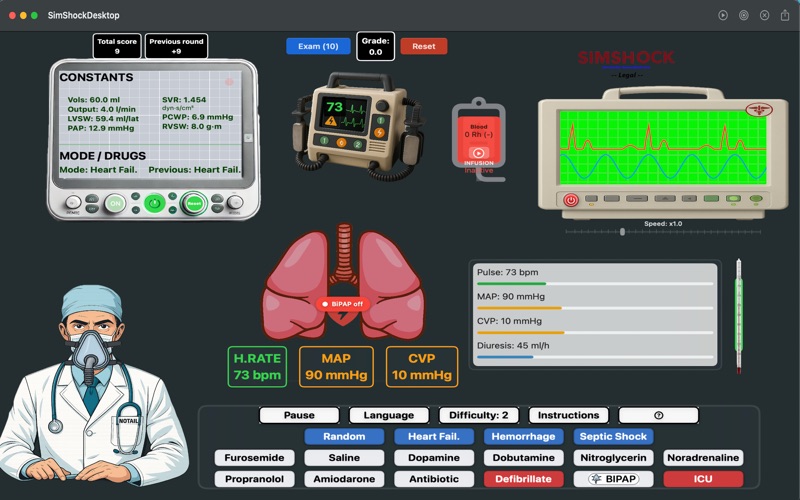Click the green Reset knob on constants monitor
800x500 pixels.
194,203
